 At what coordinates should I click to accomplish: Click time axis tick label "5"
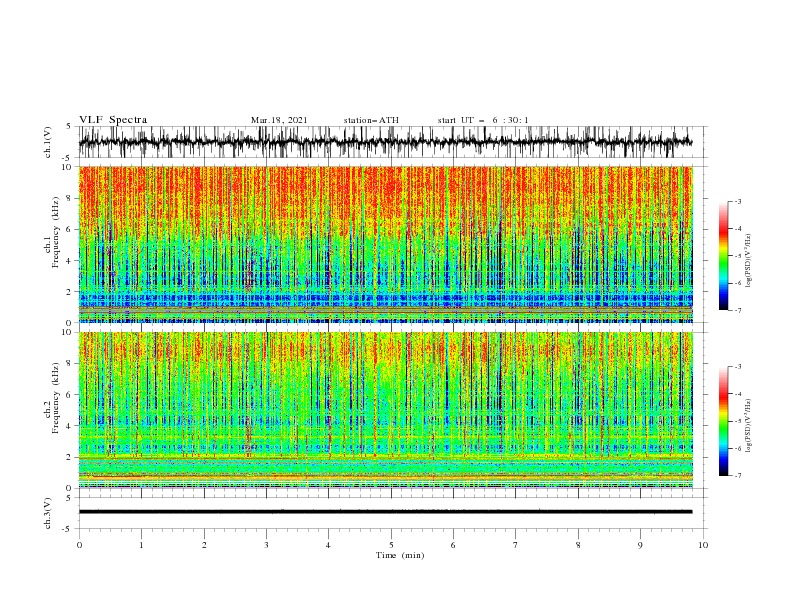pos(391,545)
